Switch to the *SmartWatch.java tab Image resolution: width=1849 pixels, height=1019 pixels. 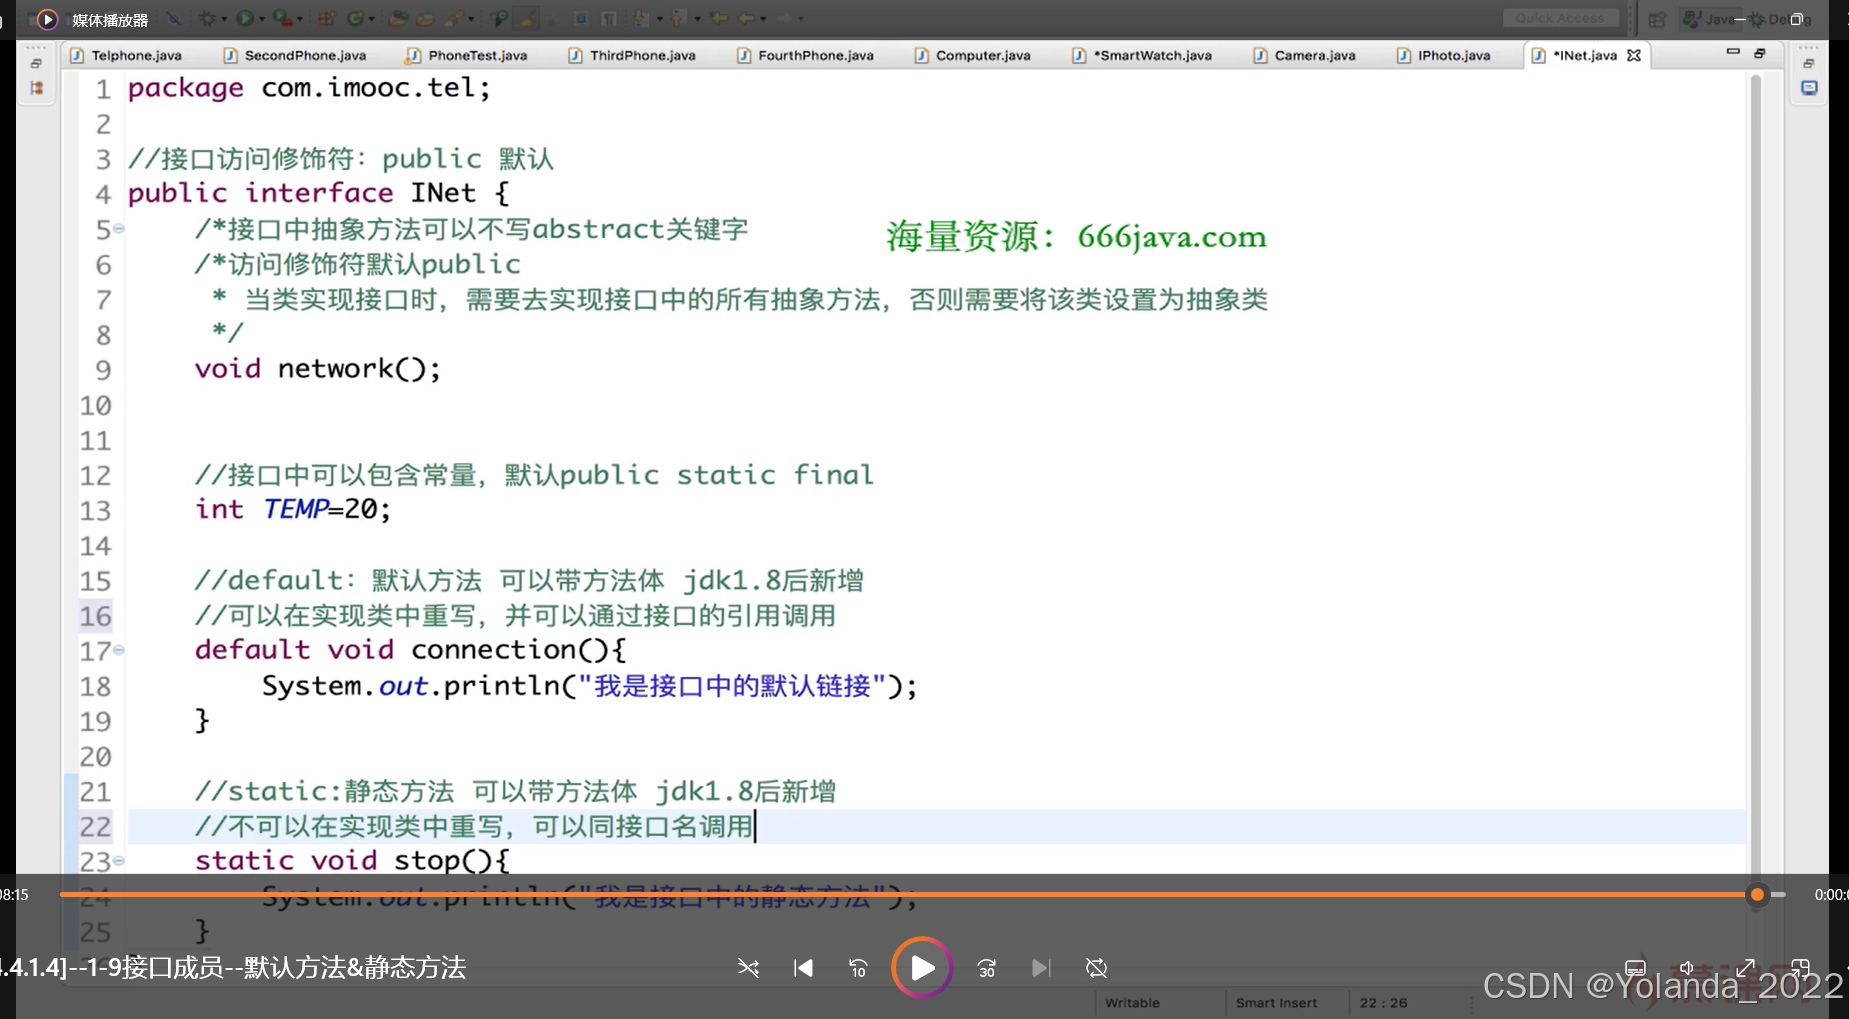[1142, 55]
